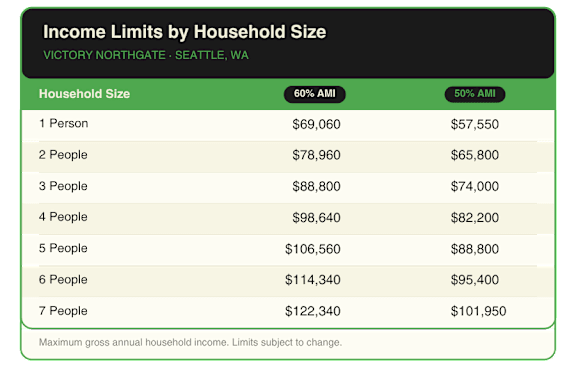Select the $88,800 value for 3 People
The height and width of the screenshot is (368, 576).
coord(316,186)
